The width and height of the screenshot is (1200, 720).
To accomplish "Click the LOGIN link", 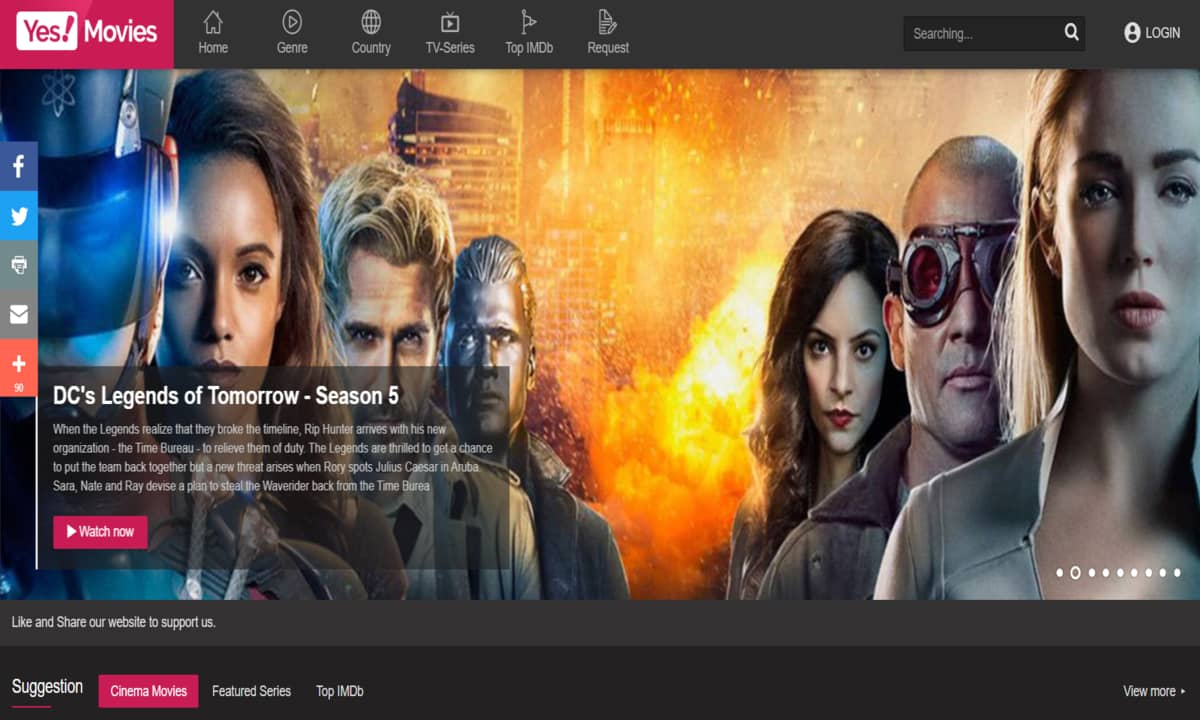I will 1152,33.
